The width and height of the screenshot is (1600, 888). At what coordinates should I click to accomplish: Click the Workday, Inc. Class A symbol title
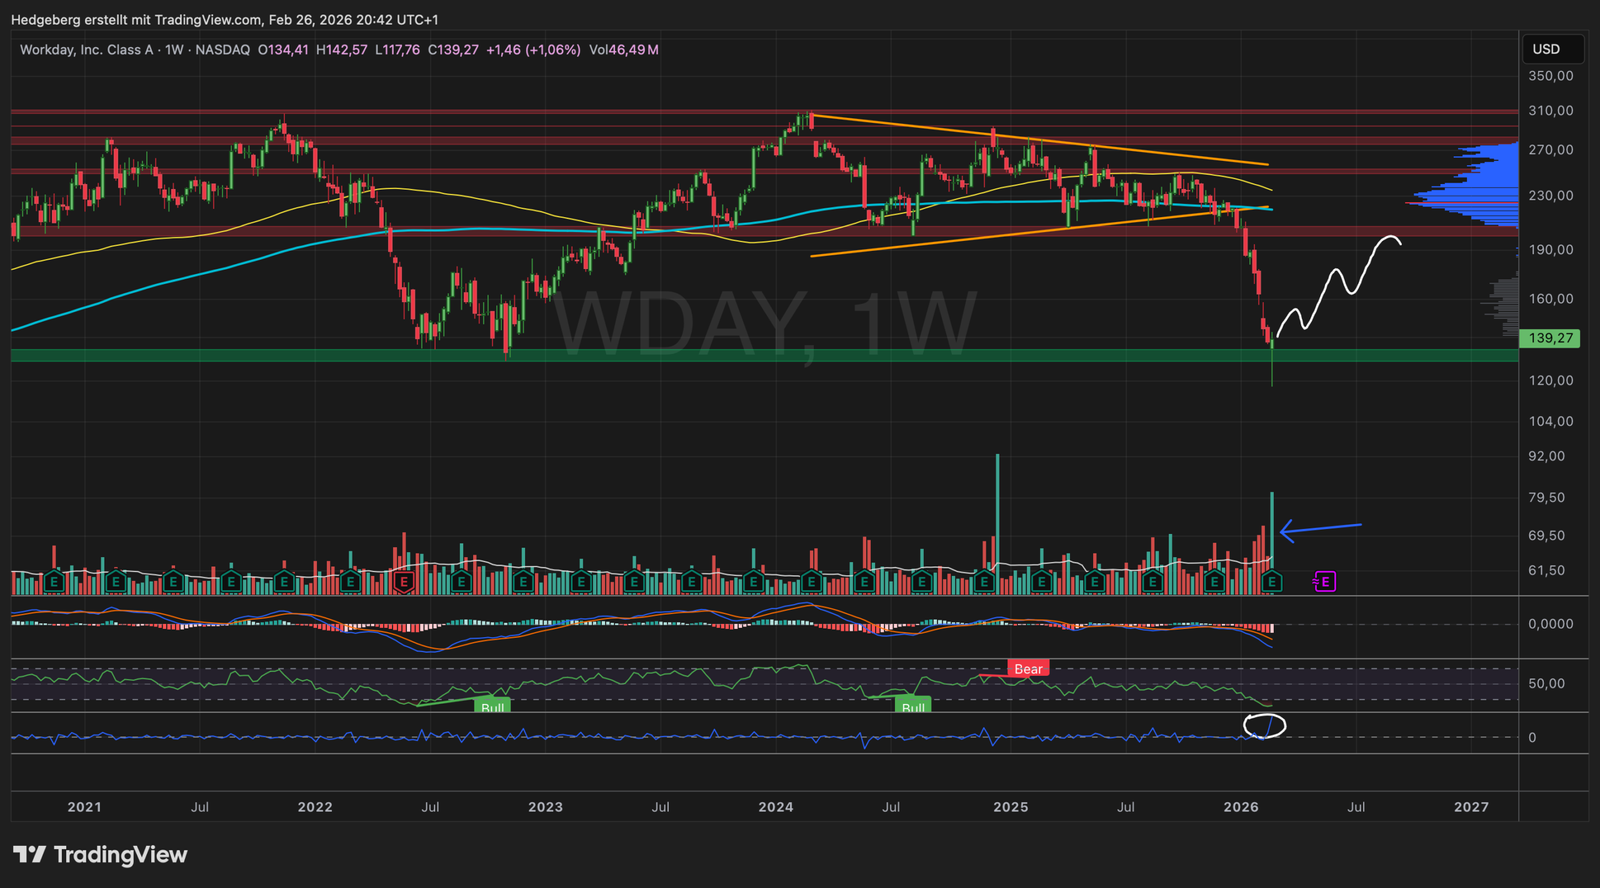pos(86,49)
